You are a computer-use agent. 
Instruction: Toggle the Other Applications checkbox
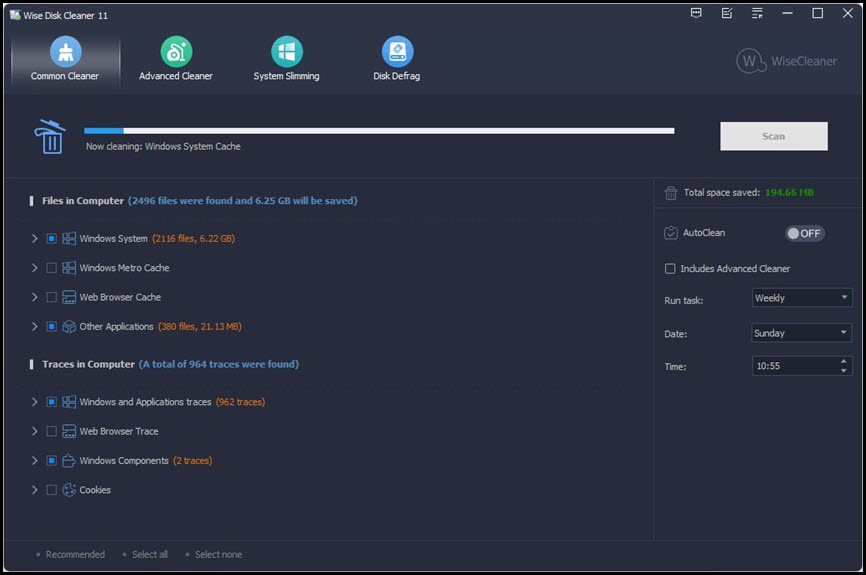(x=51, y=326)
